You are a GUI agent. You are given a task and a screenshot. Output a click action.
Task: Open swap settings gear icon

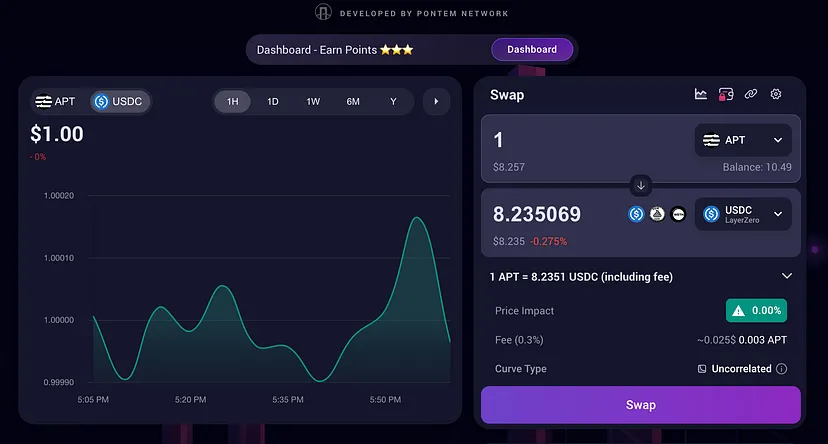click(775, 94)
